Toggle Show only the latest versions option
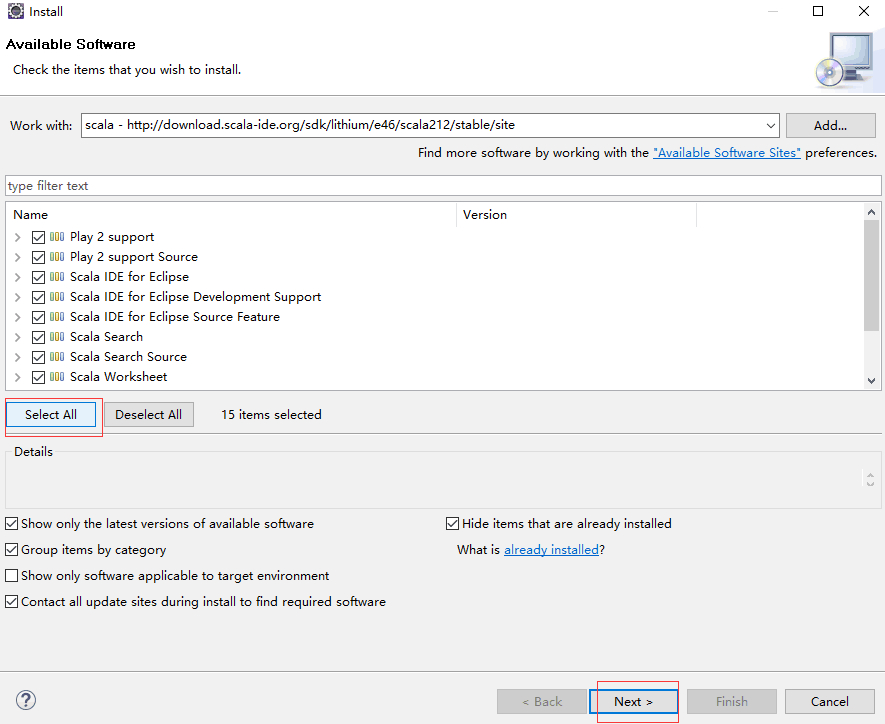 [11, 524]
